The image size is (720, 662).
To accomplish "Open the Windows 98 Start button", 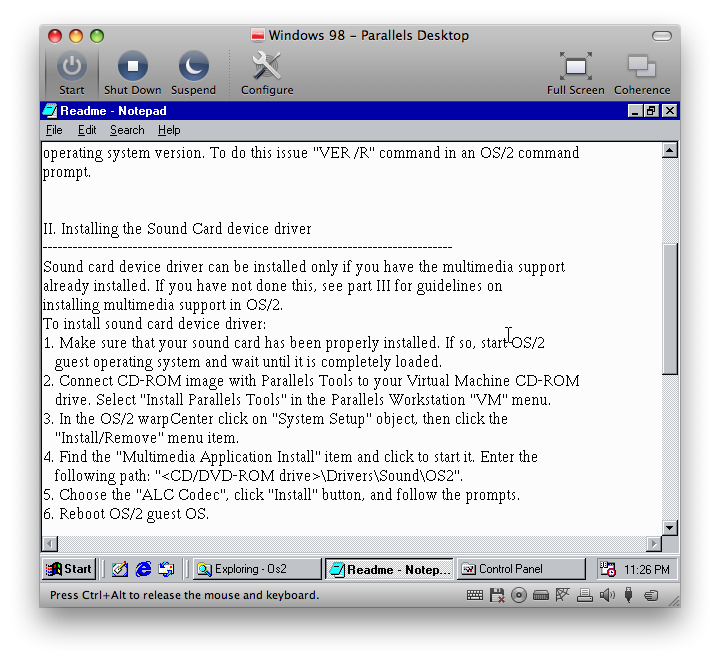I will point(69,569).
